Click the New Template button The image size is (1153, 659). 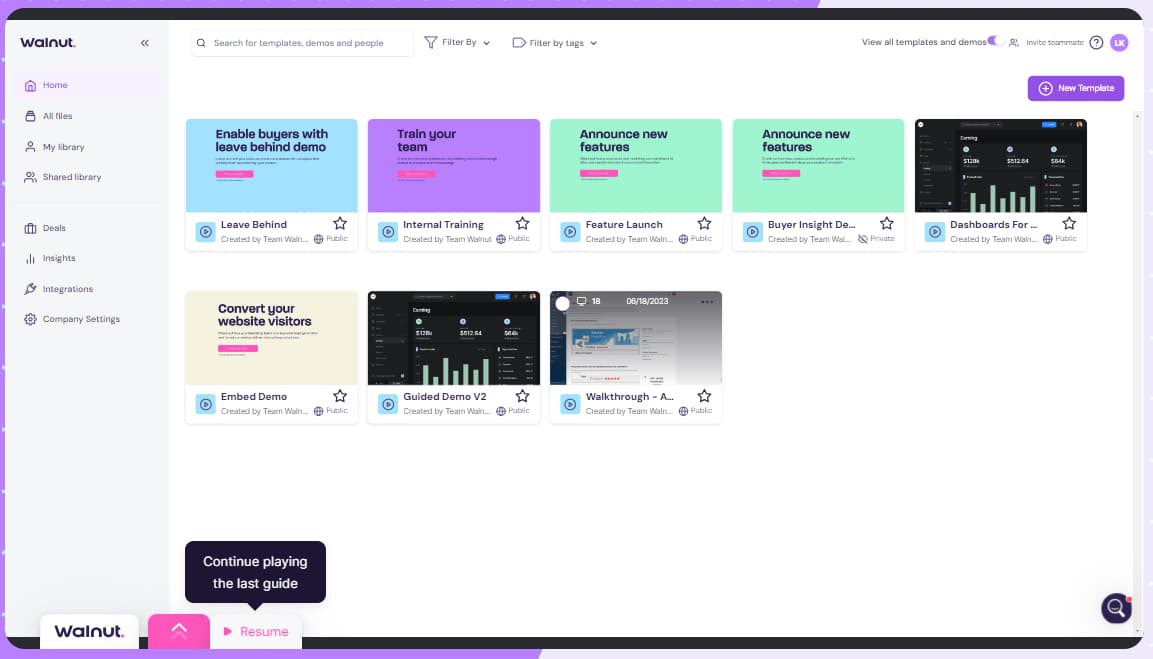[1076, 88]
